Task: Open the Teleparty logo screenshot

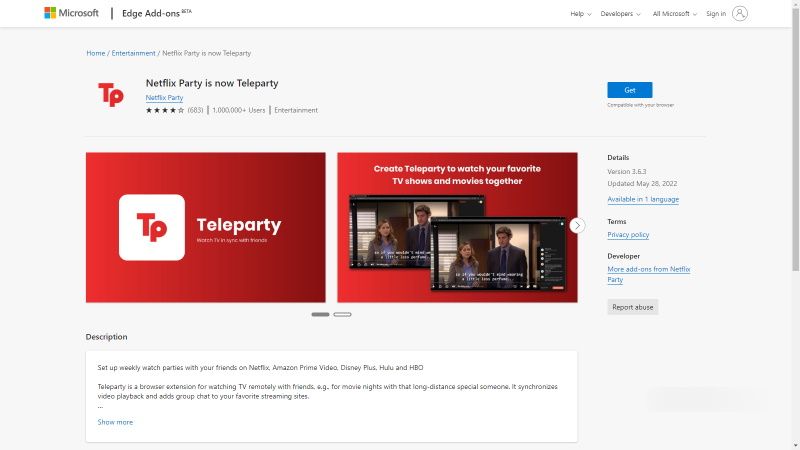Action: pos(206,227)
